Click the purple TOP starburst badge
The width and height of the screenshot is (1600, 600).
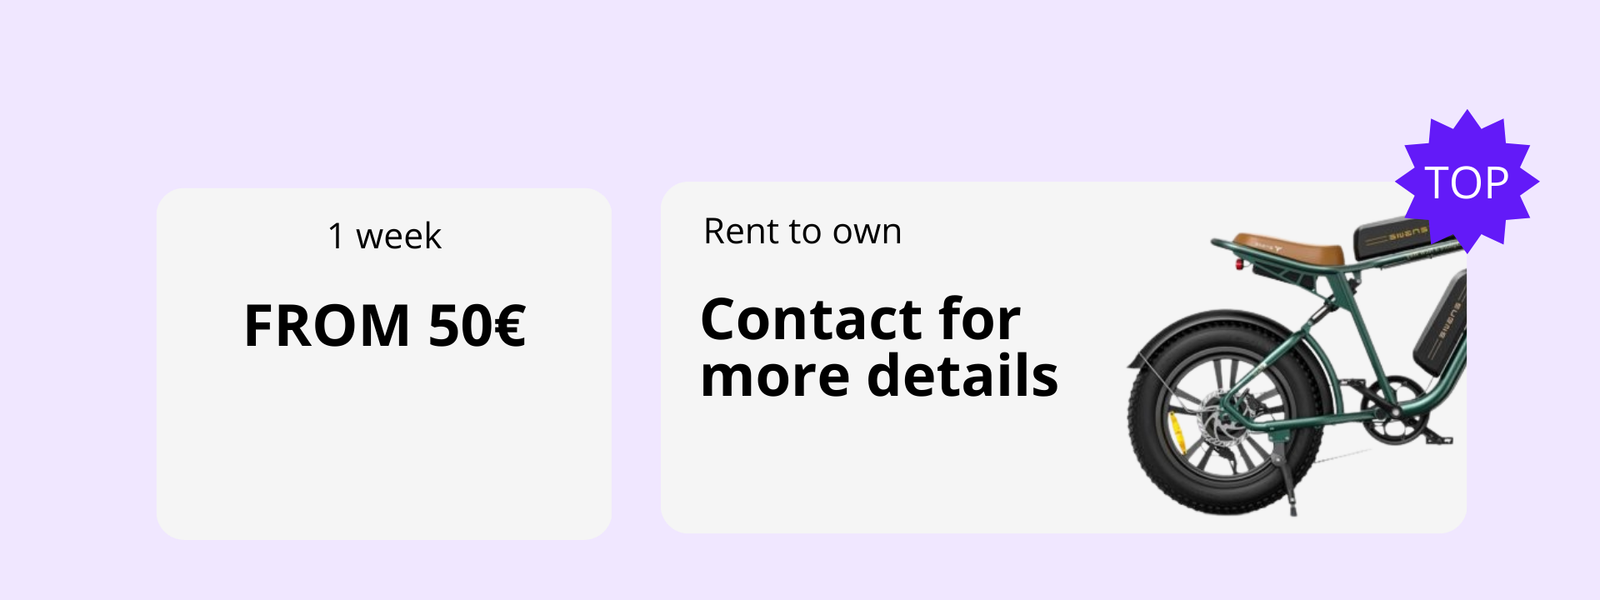coord(1466,182)
